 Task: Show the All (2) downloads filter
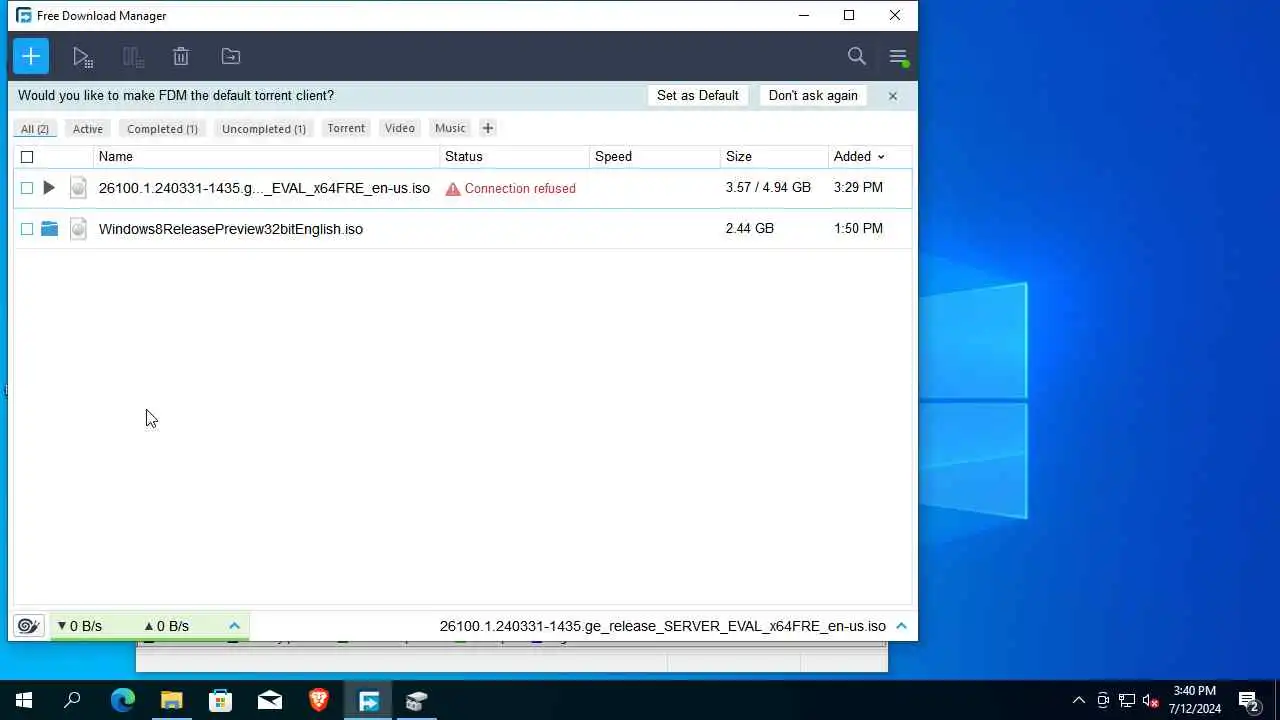35,129
